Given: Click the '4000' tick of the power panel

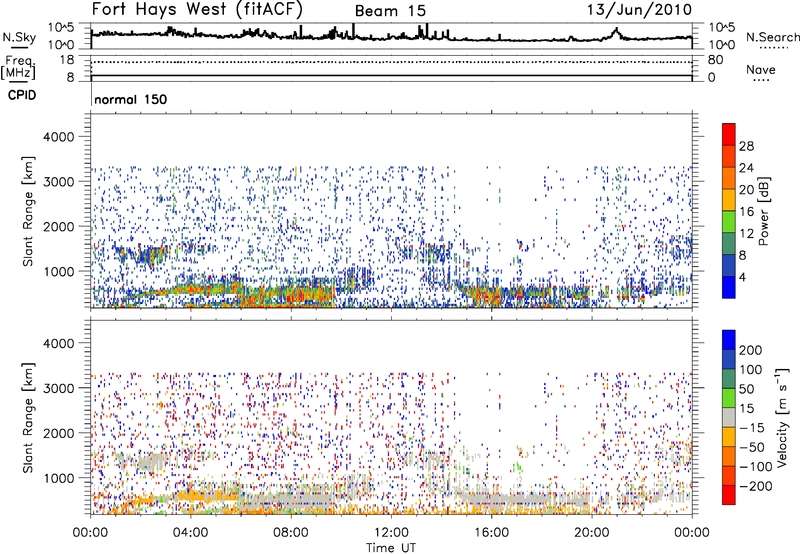Looking at the screenshot, I should tap(58, 137).
